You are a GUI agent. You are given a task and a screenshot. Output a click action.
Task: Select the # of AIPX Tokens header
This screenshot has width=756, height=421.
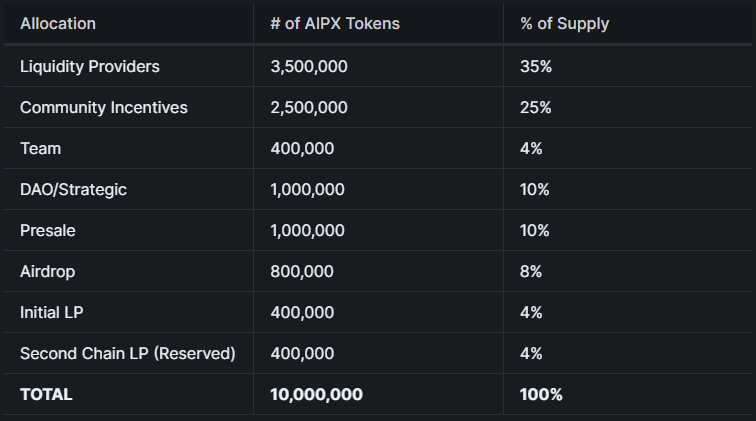[x=335, y=24]
